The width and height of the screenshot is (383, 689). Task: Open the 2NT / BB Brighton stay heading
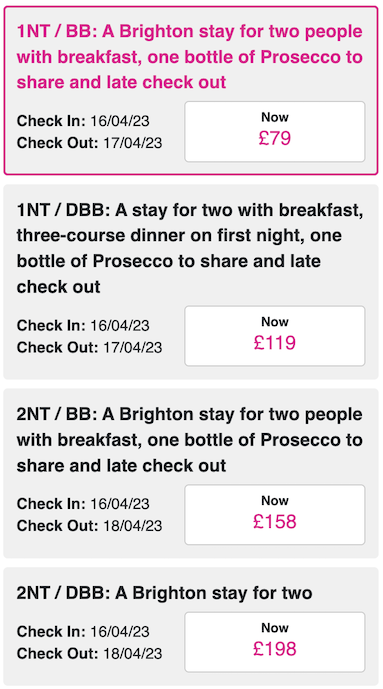coord(190,440)
